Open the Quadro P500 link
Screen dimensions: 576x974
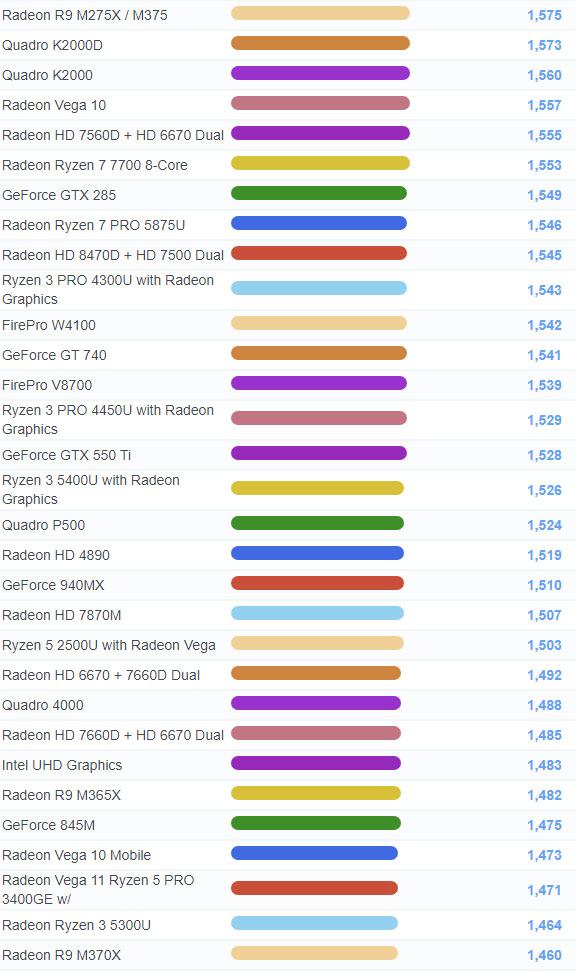[43, 525]
